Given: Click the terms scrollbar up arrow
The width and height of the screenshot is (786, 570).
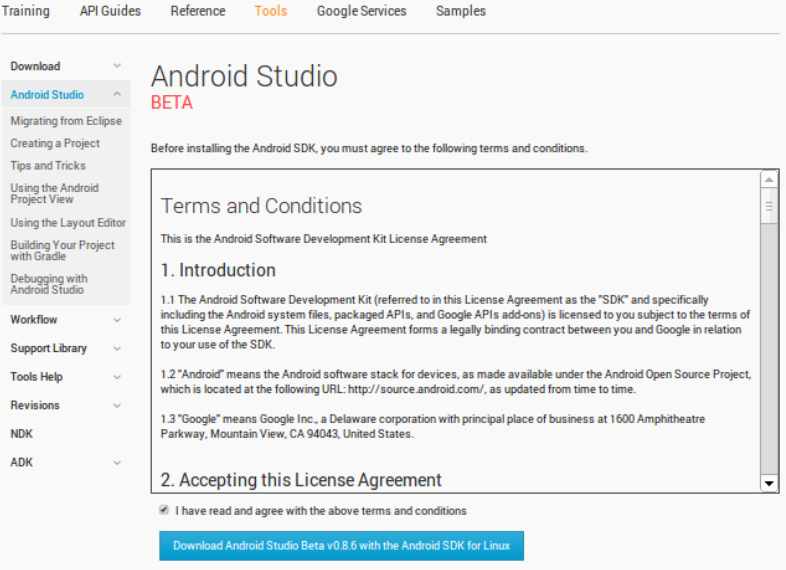Looking at the screenshot, I should click(769, 179).
